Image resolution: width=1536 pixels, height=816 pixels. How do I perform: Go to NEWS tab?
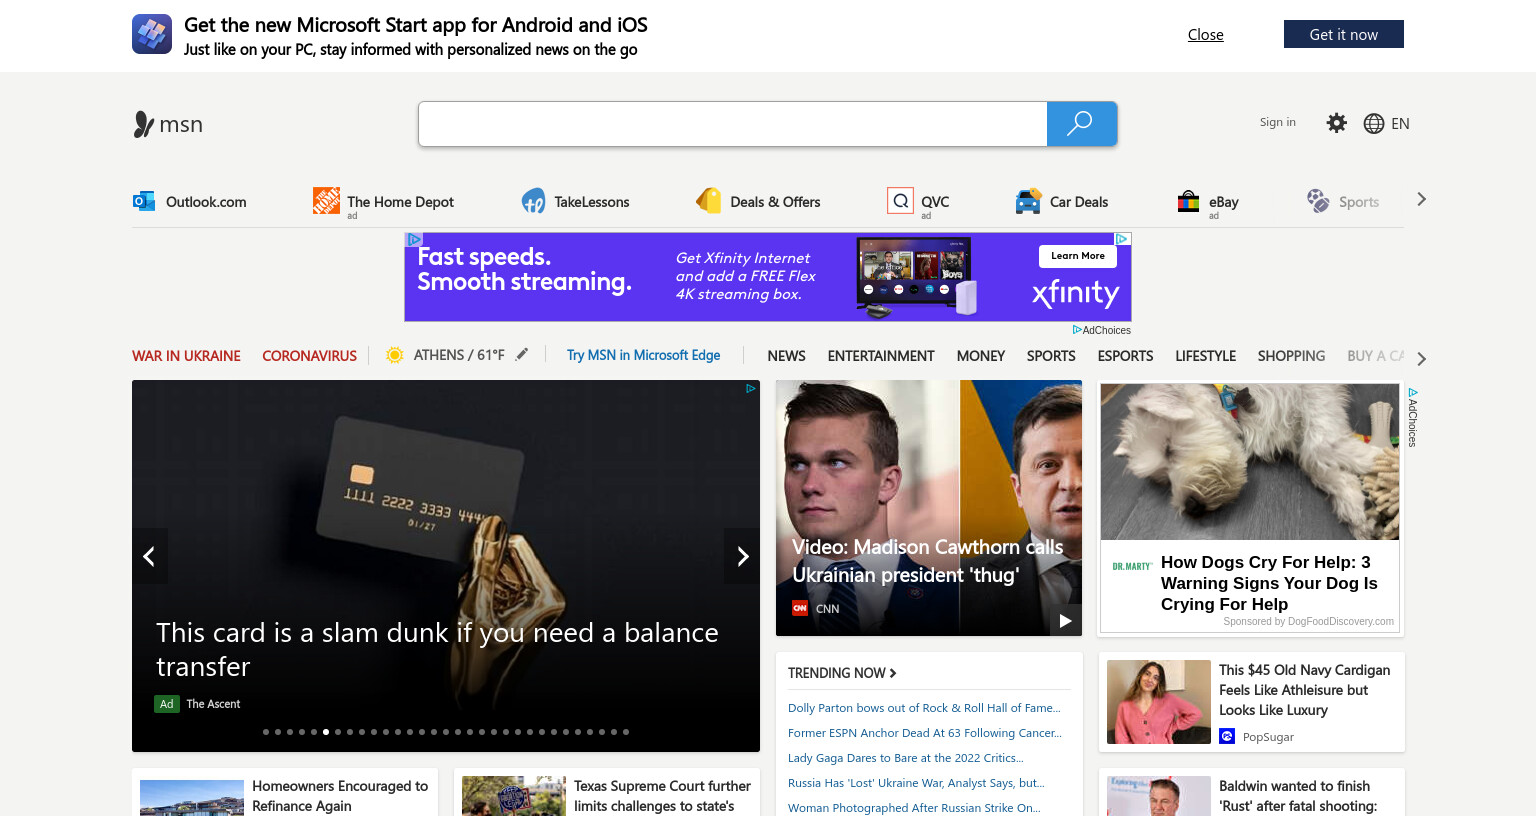[x=786, y=356]
